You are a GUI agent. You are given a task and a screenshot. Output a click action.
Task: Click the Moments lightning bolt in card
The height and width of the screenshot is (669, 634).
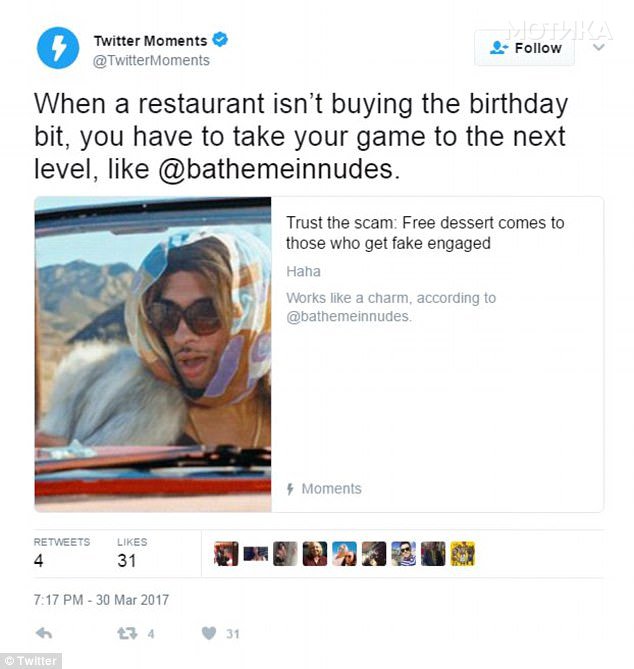290,489
